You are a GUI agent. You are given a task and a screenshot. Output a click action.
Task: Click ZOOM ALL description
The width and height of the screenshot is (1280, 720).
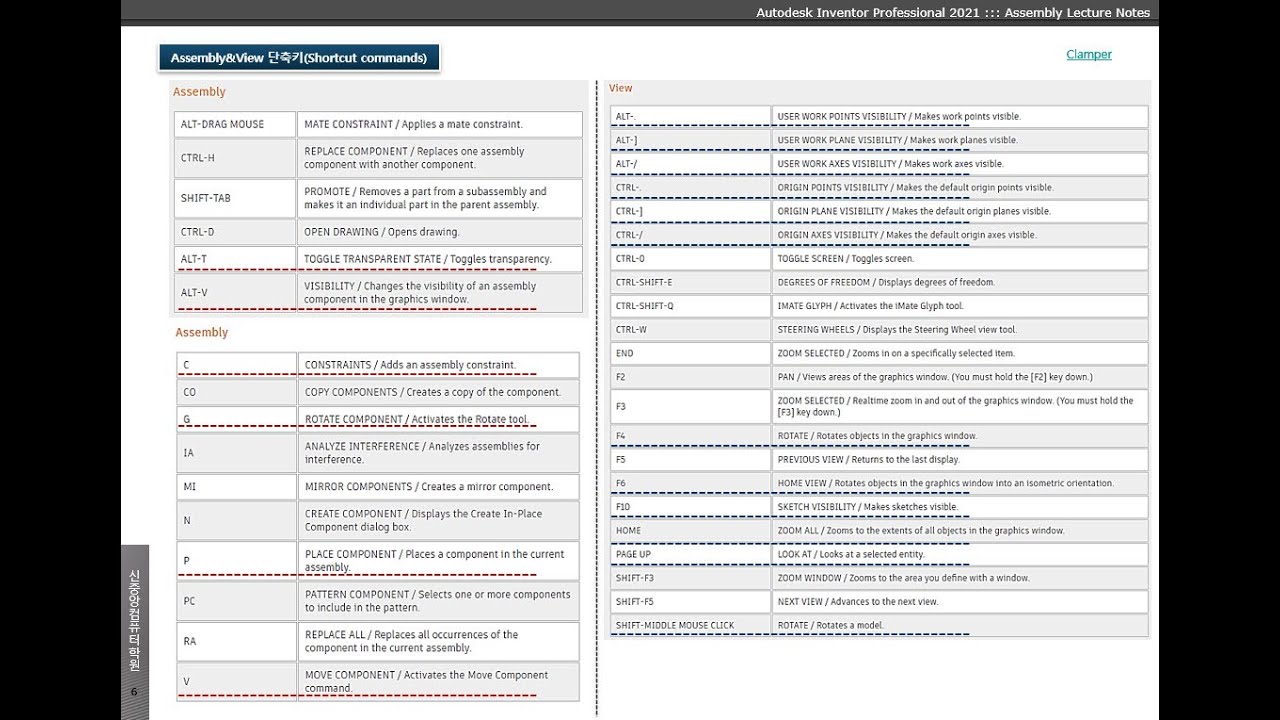click(x=960, y=530)
